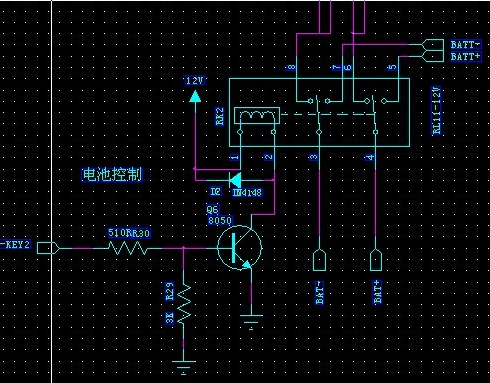The width and height of the screenshot is (490, 383).
Task: Select the 电池控制 text label
Action: [x=112, y=175]
